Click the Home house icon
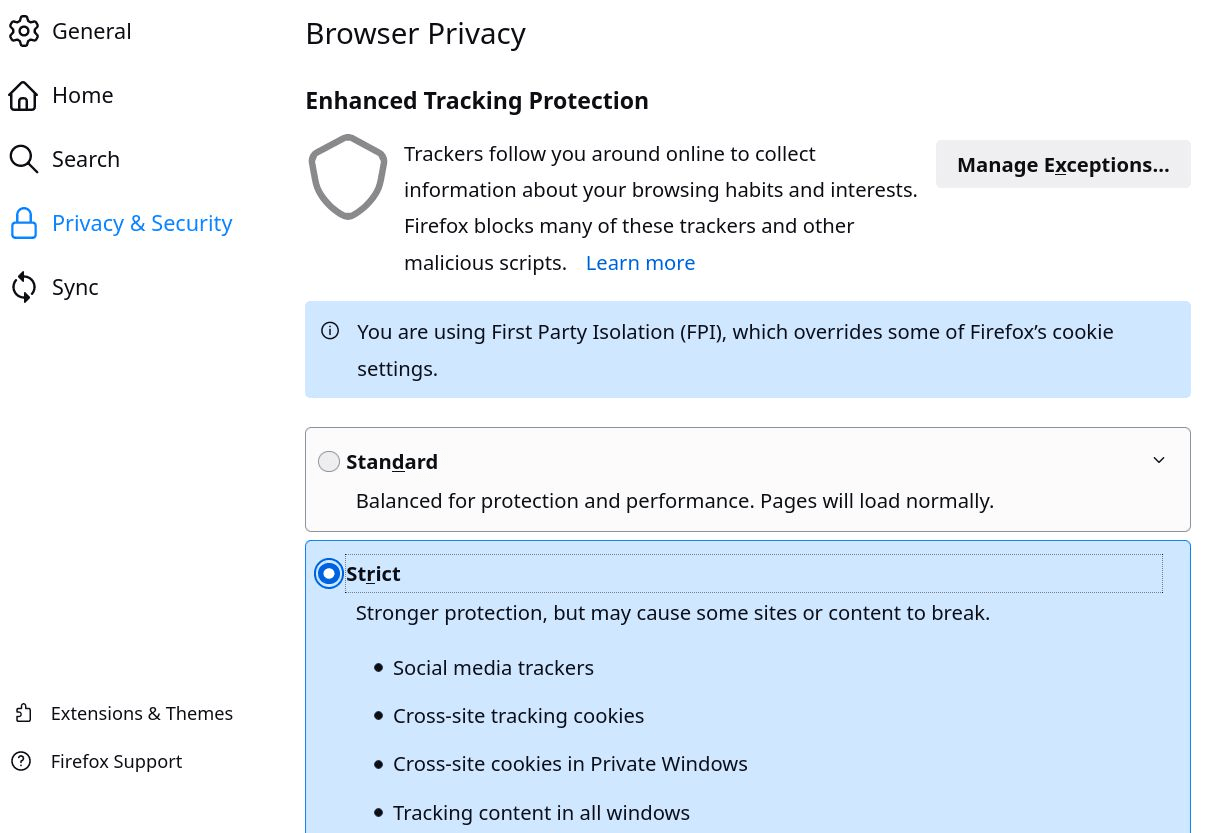This screenshot has height=833, width=1208. pyautogui.click(x=24, y=95)
